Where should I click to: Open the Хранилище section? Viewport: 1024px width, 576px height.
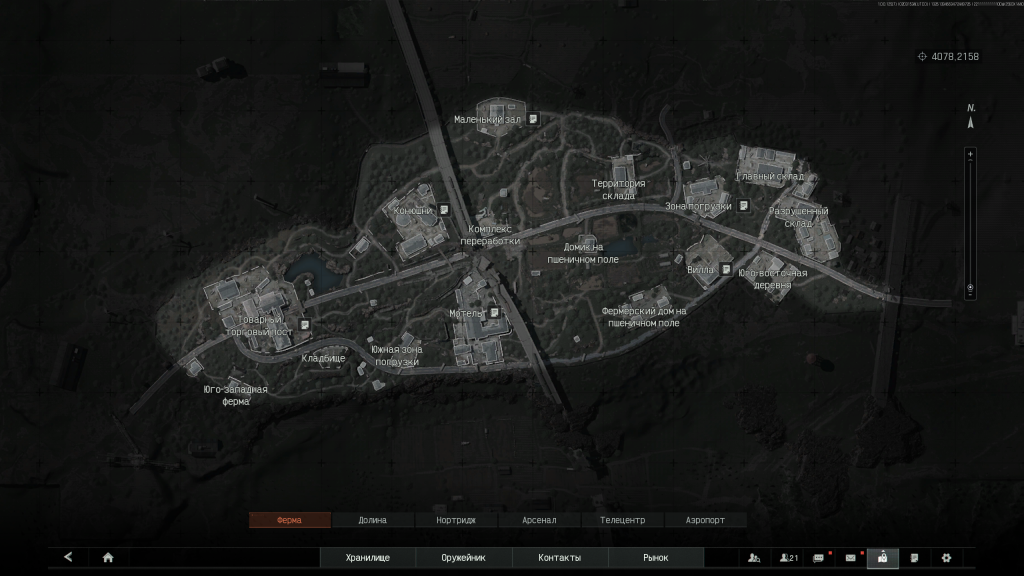click(367, 557)
